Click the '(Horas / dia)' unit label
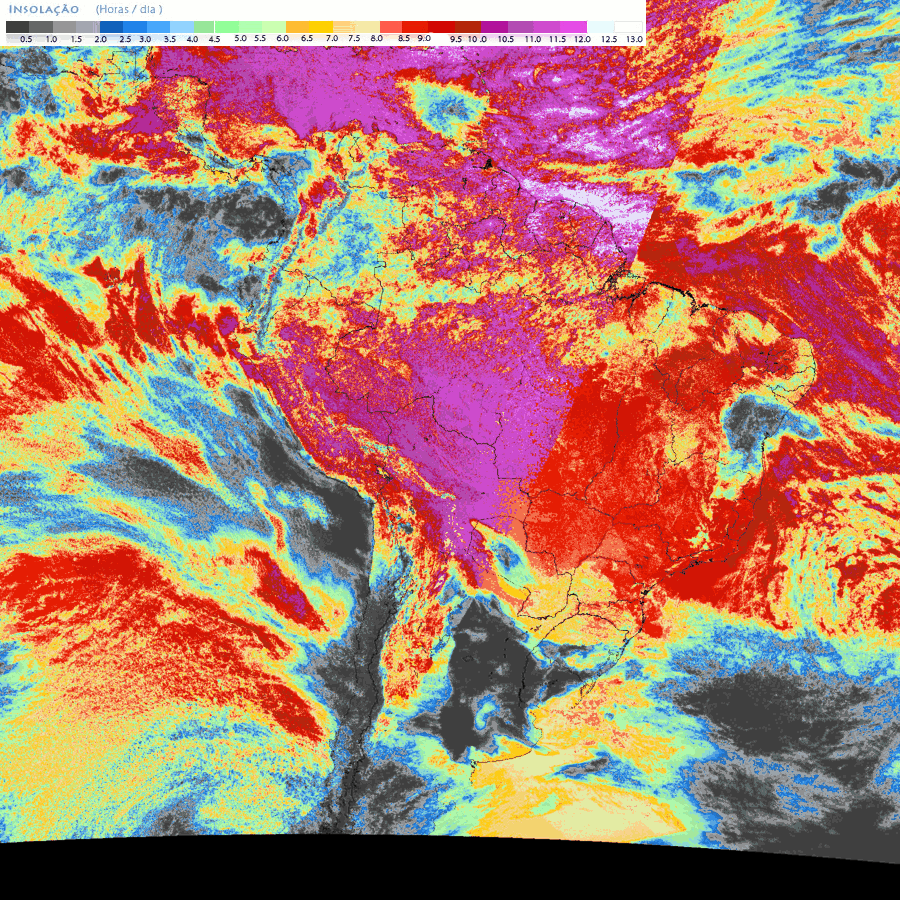Image resolution: width=900 pixels, height=900 pixels. (129, 9)
